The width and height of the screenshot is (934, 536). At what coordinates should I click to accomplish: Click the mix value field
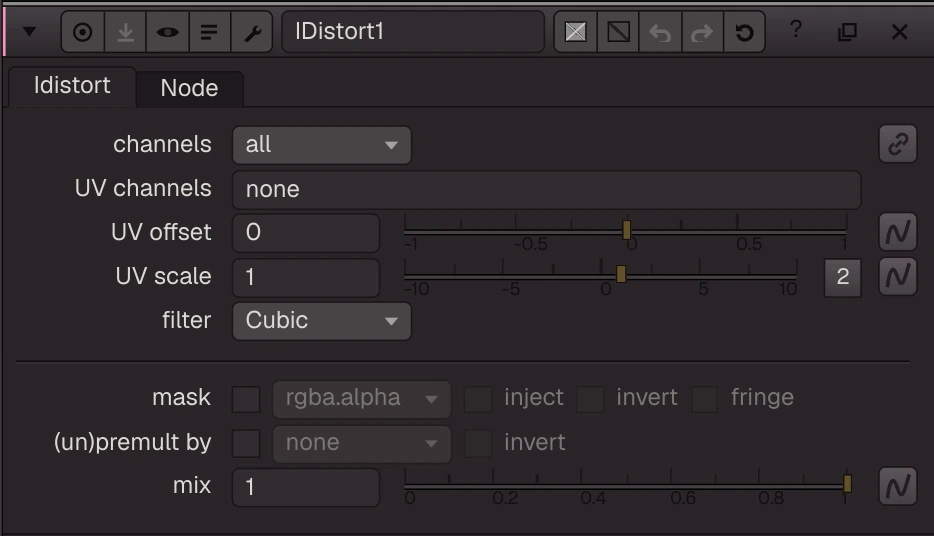click(306, 487)
